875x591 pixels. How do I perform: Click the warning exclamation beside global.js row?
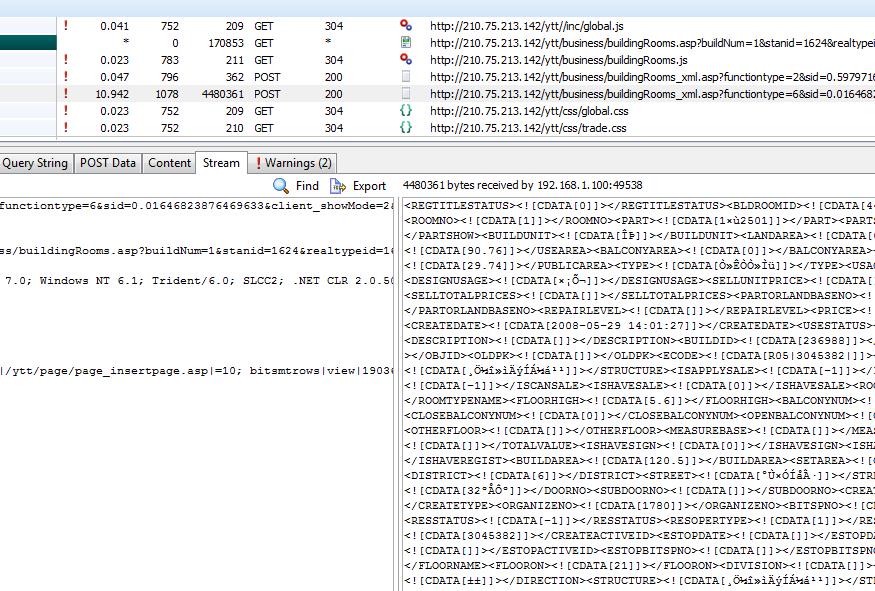tap(66, 25)
